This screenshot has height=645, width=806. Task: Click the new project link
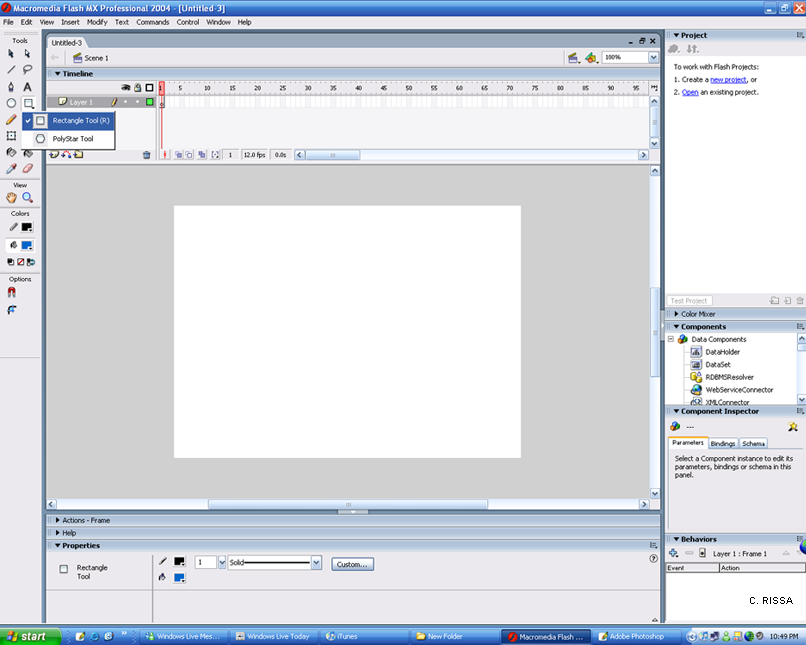click(728, 80)
